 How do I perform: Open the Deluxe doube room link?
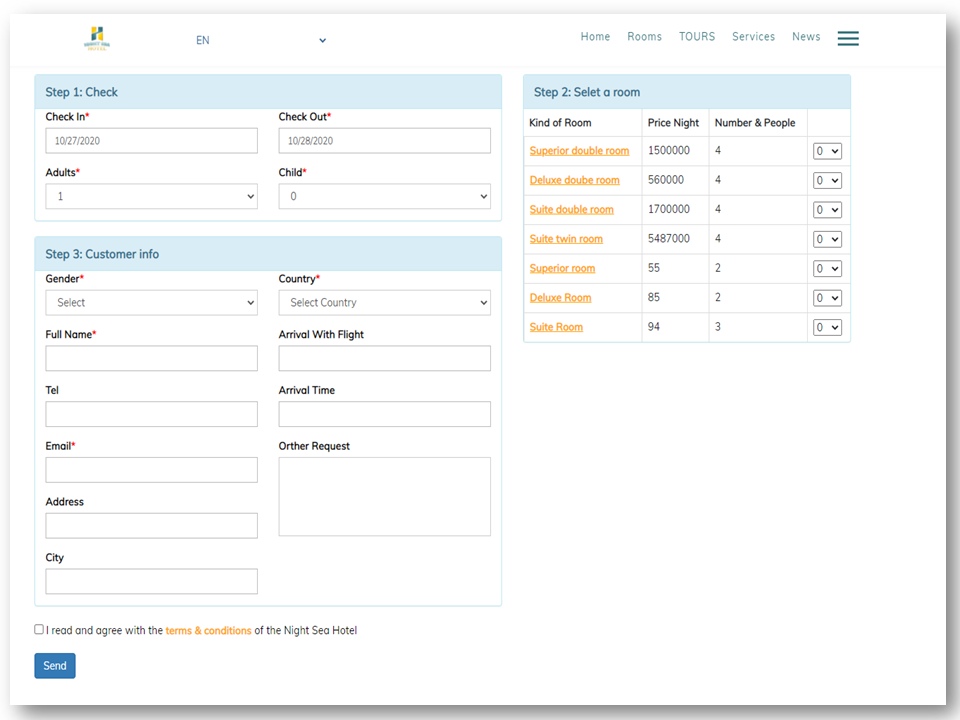574,181
